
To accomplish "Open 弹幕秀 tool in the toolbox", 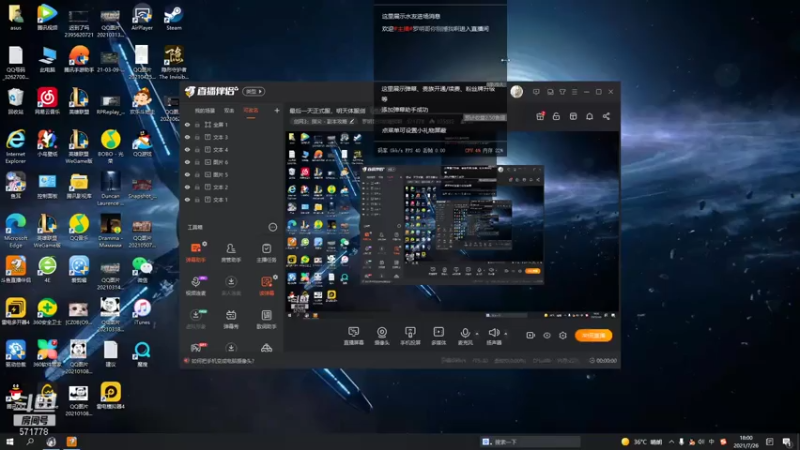I will [231, 318].
